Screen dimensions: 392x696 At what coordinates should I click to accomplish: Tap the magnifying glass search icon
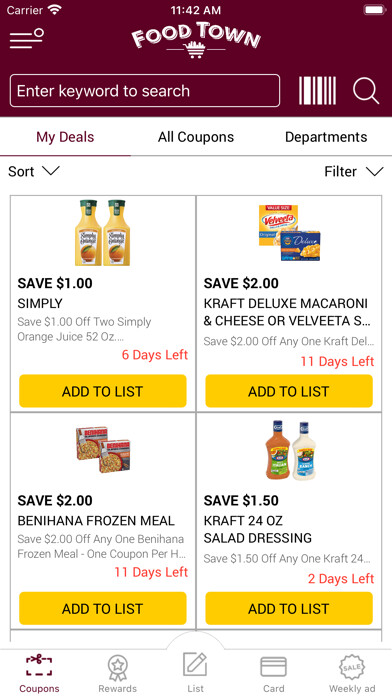tap(366, 91)
